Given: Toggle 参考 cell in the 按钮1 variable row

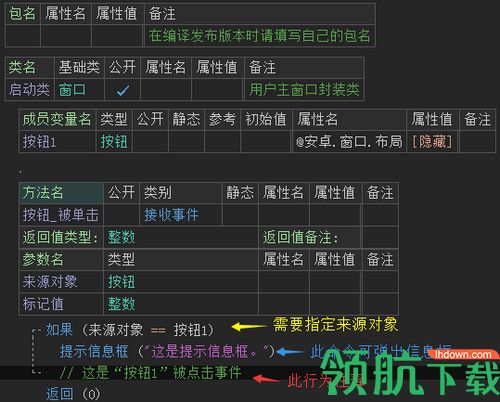Looking at the screenshot, I should 222,142.
